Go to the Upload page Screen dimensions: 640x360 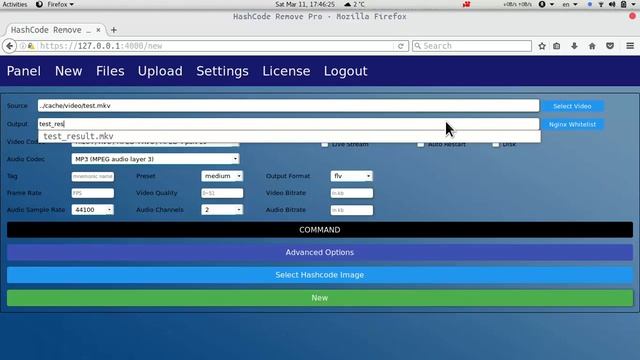coord(160,71)
